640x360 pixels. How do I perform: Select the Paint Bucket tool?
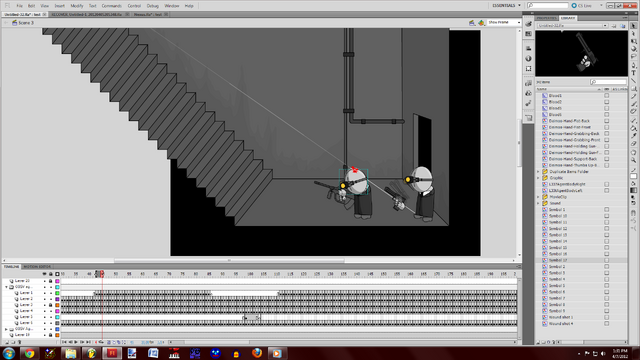point(633,129)
